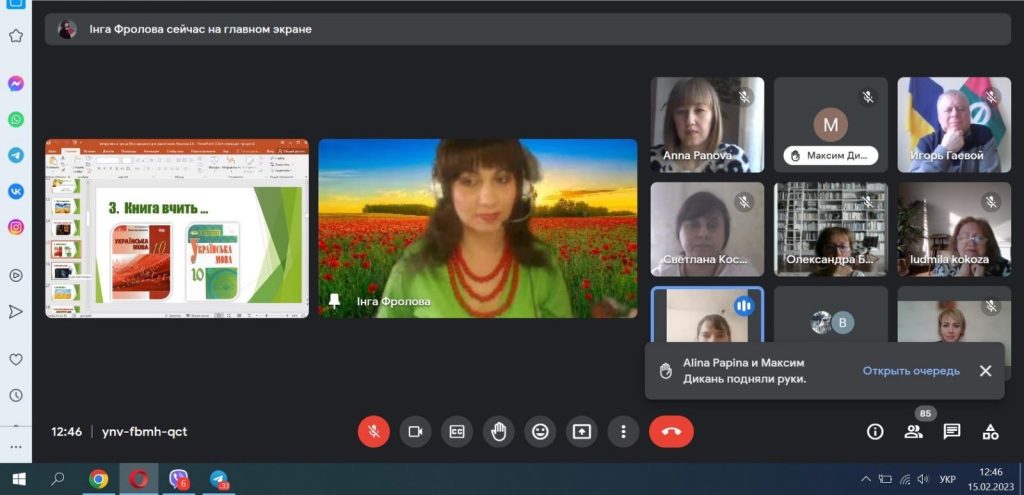Open the three-dot more options menu
This screenshot has height=495, width=1024.
[623, 431]
